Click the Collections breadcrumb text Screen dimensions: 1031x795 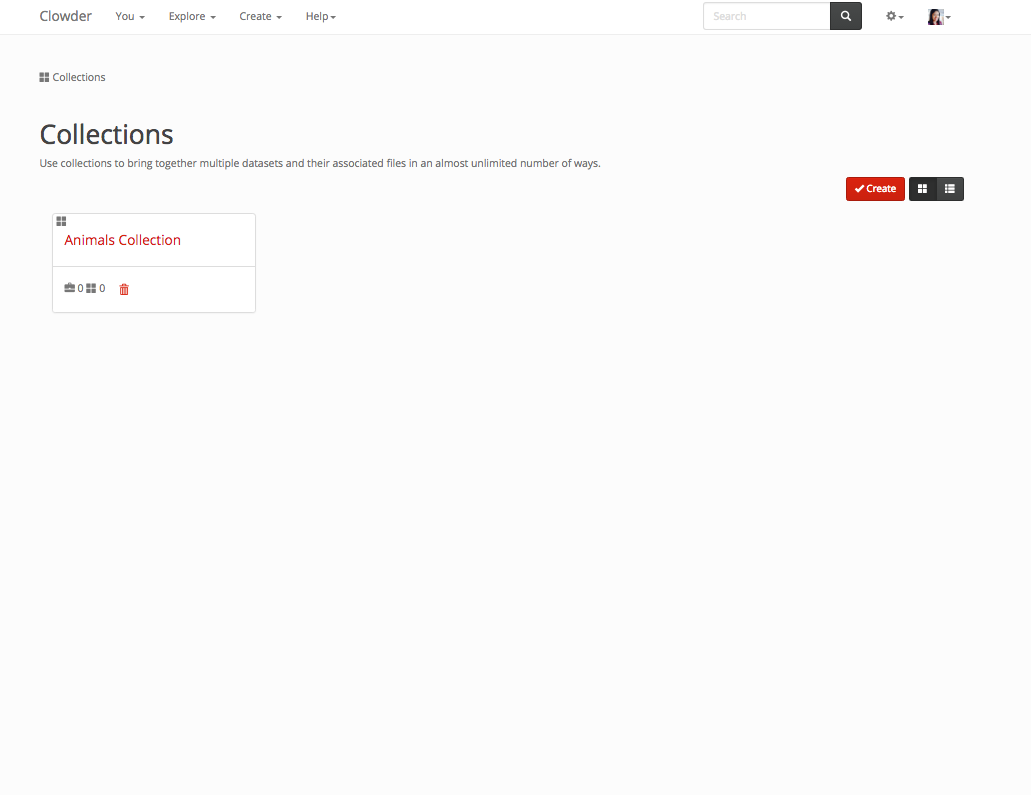79,77
